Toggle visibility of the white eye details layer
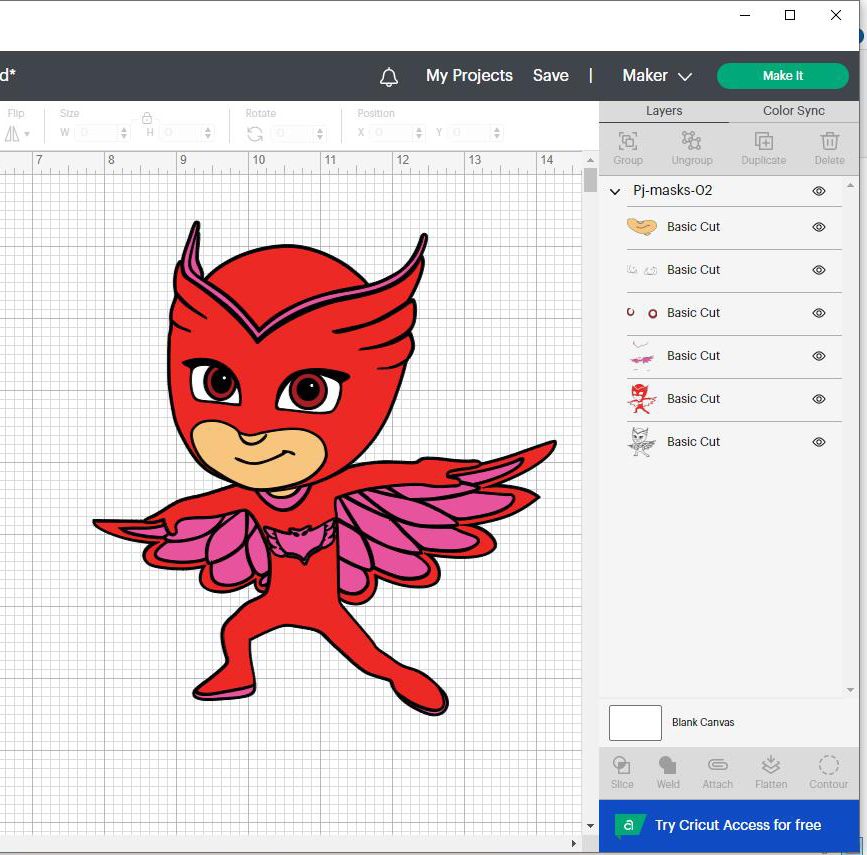 (819, 270)
